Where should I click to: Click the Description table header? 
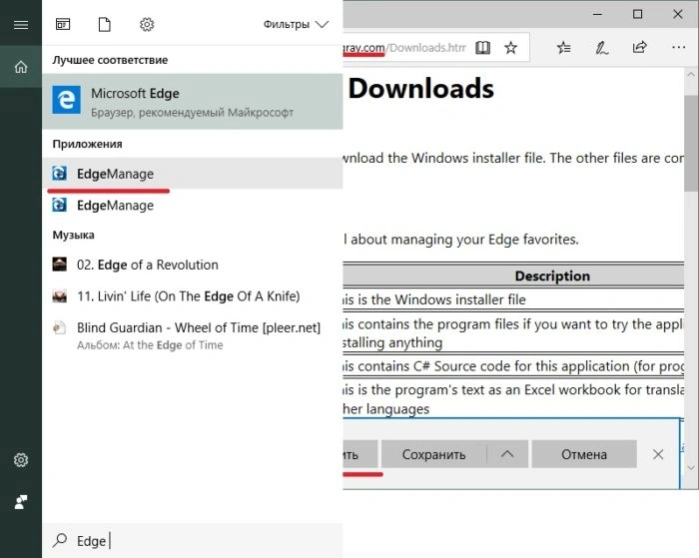[x=552, y=276]
